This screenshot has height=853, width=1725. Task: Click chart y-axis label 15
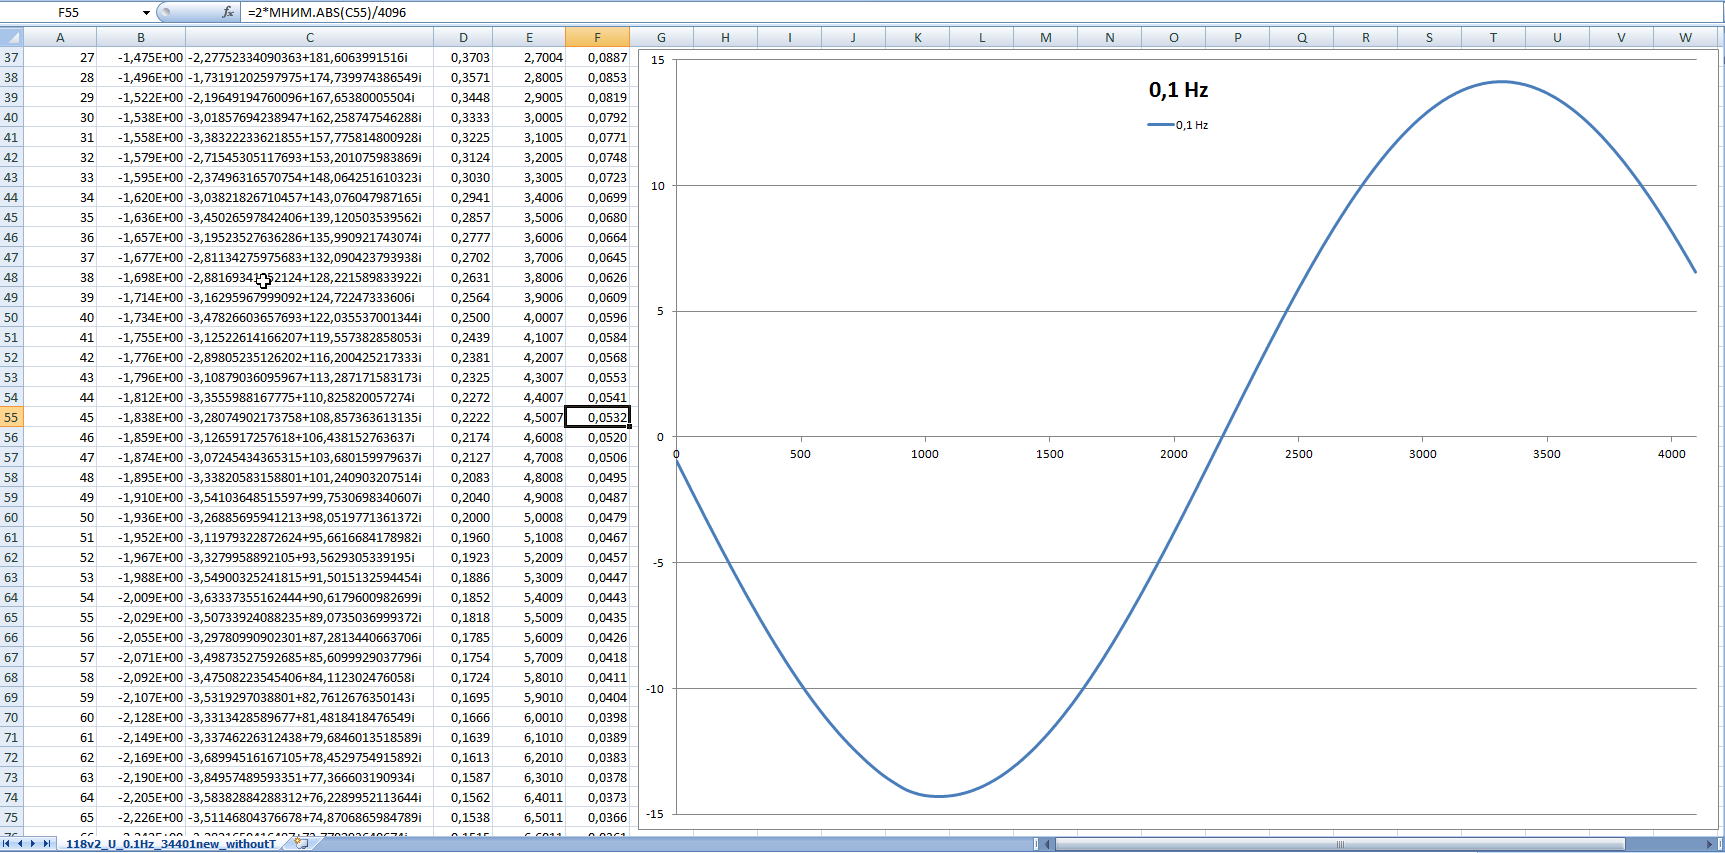pyautogui.click(x=658, y=60)
